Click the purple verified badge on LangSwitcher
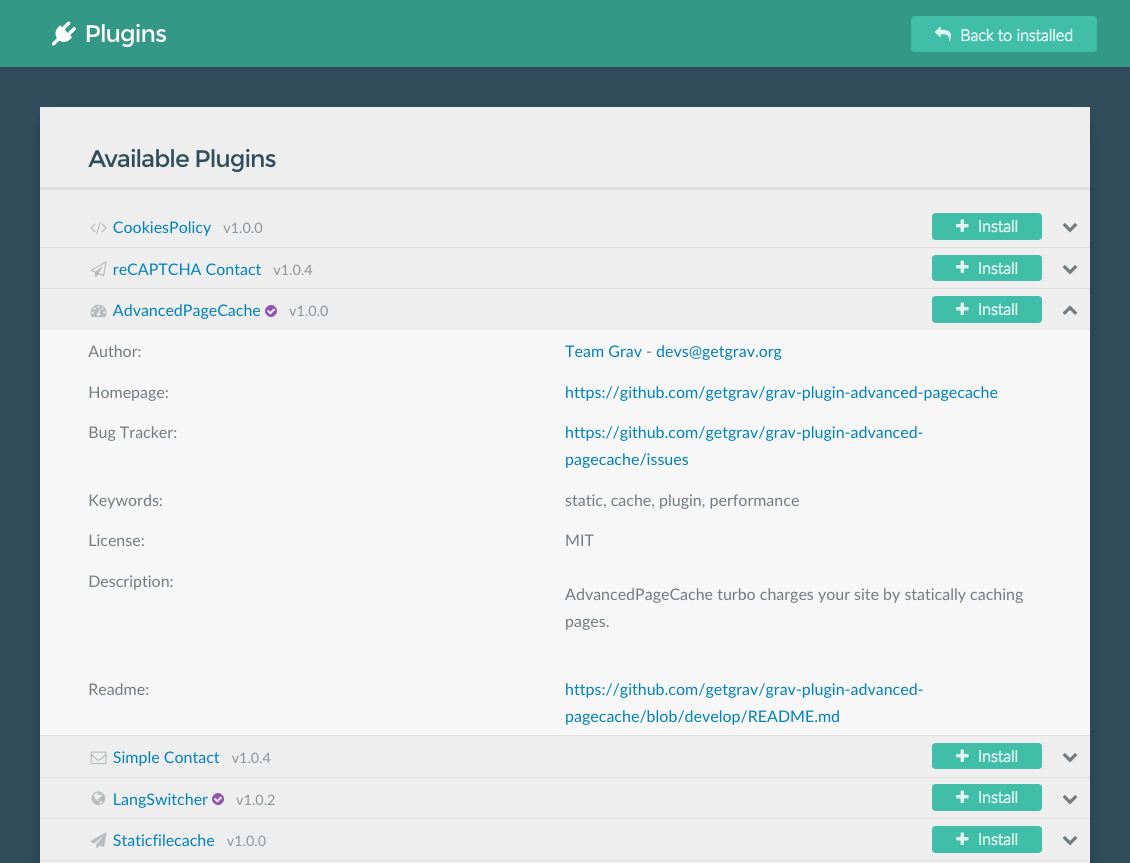 pyautogui.click(x=218, y=799)
